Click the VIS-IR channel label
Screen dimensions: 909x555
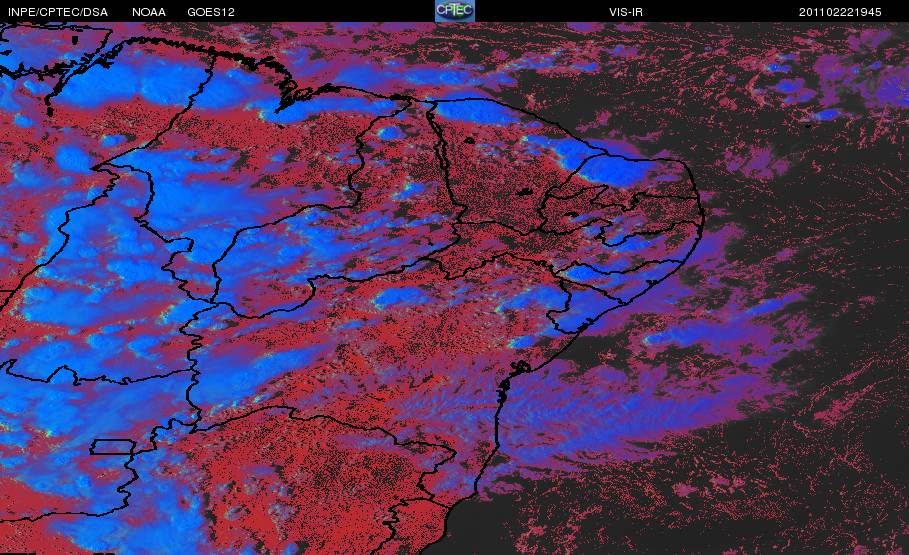coord(626,12)
